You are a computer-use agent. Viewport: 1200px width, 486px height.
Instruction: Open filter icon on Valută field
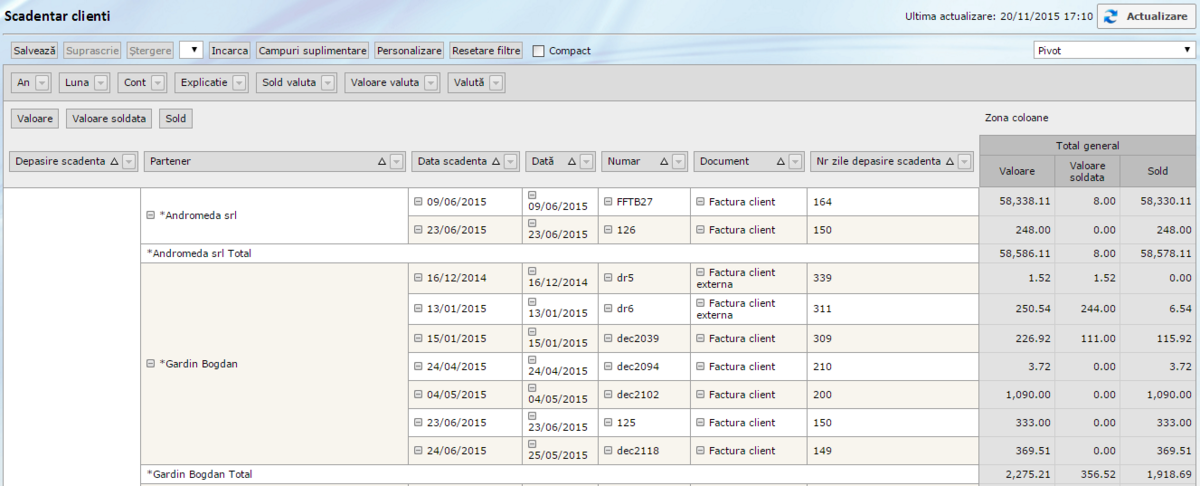point(496,83)
